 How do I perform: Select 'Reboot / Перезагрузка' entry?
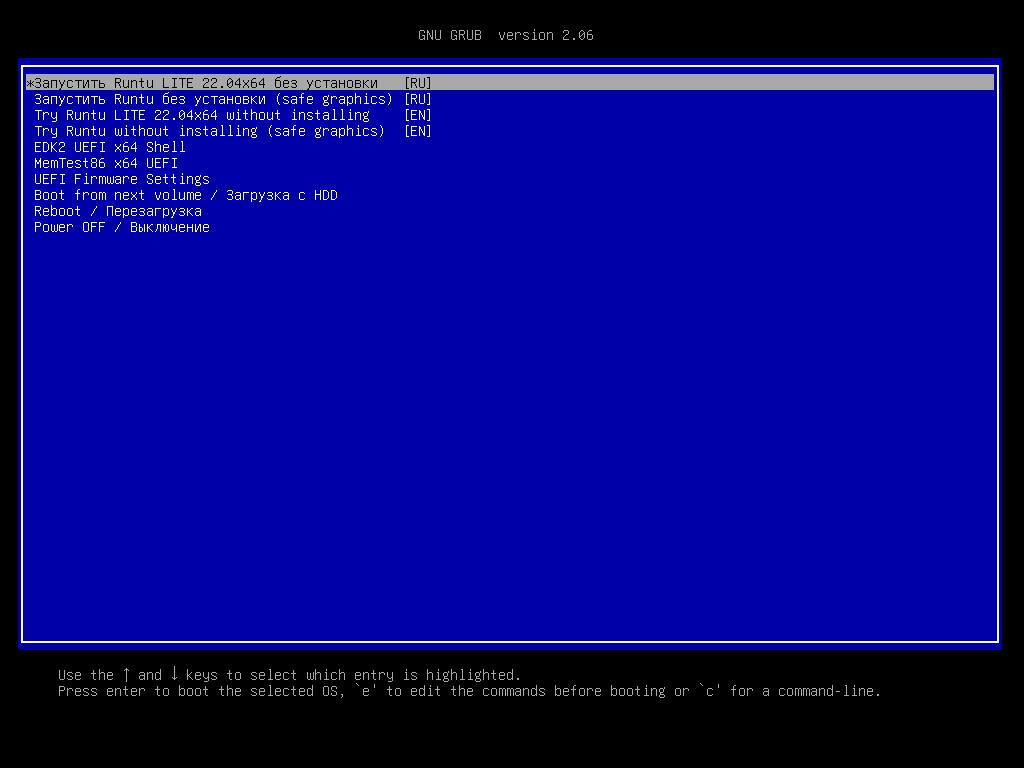pos(118,212)
